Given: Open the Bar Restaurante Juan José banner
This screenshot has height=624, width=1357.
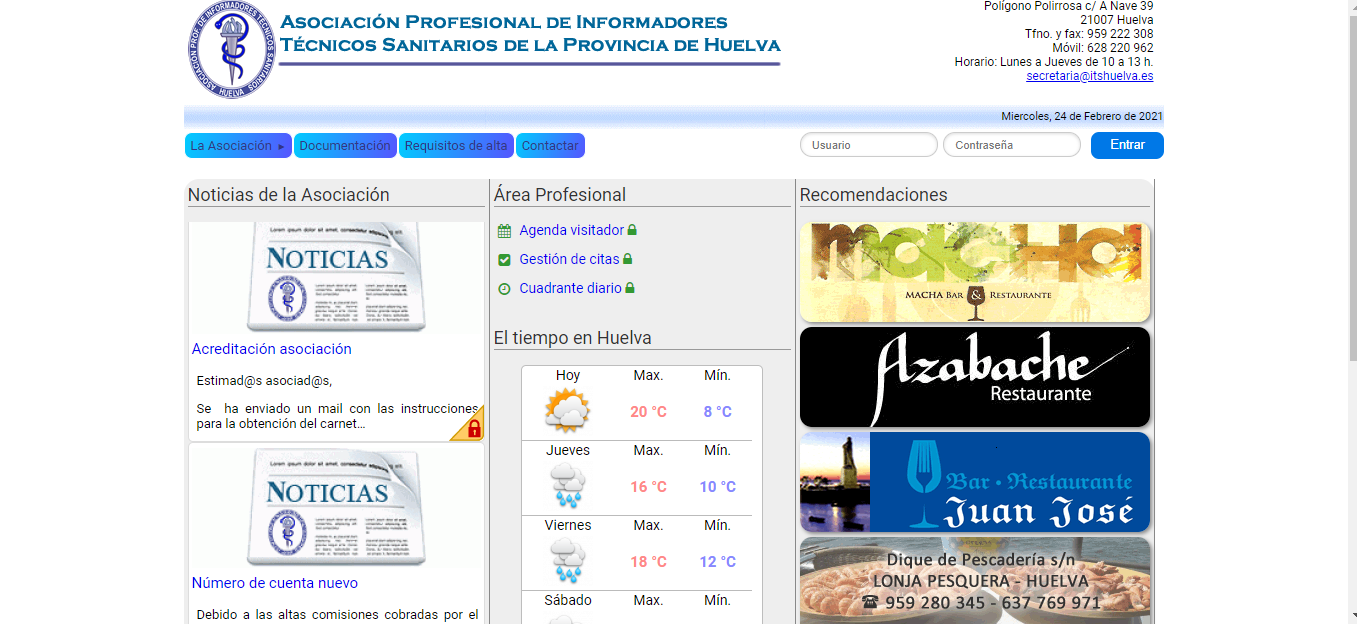Looking at the screenshot, I should 975,482.
